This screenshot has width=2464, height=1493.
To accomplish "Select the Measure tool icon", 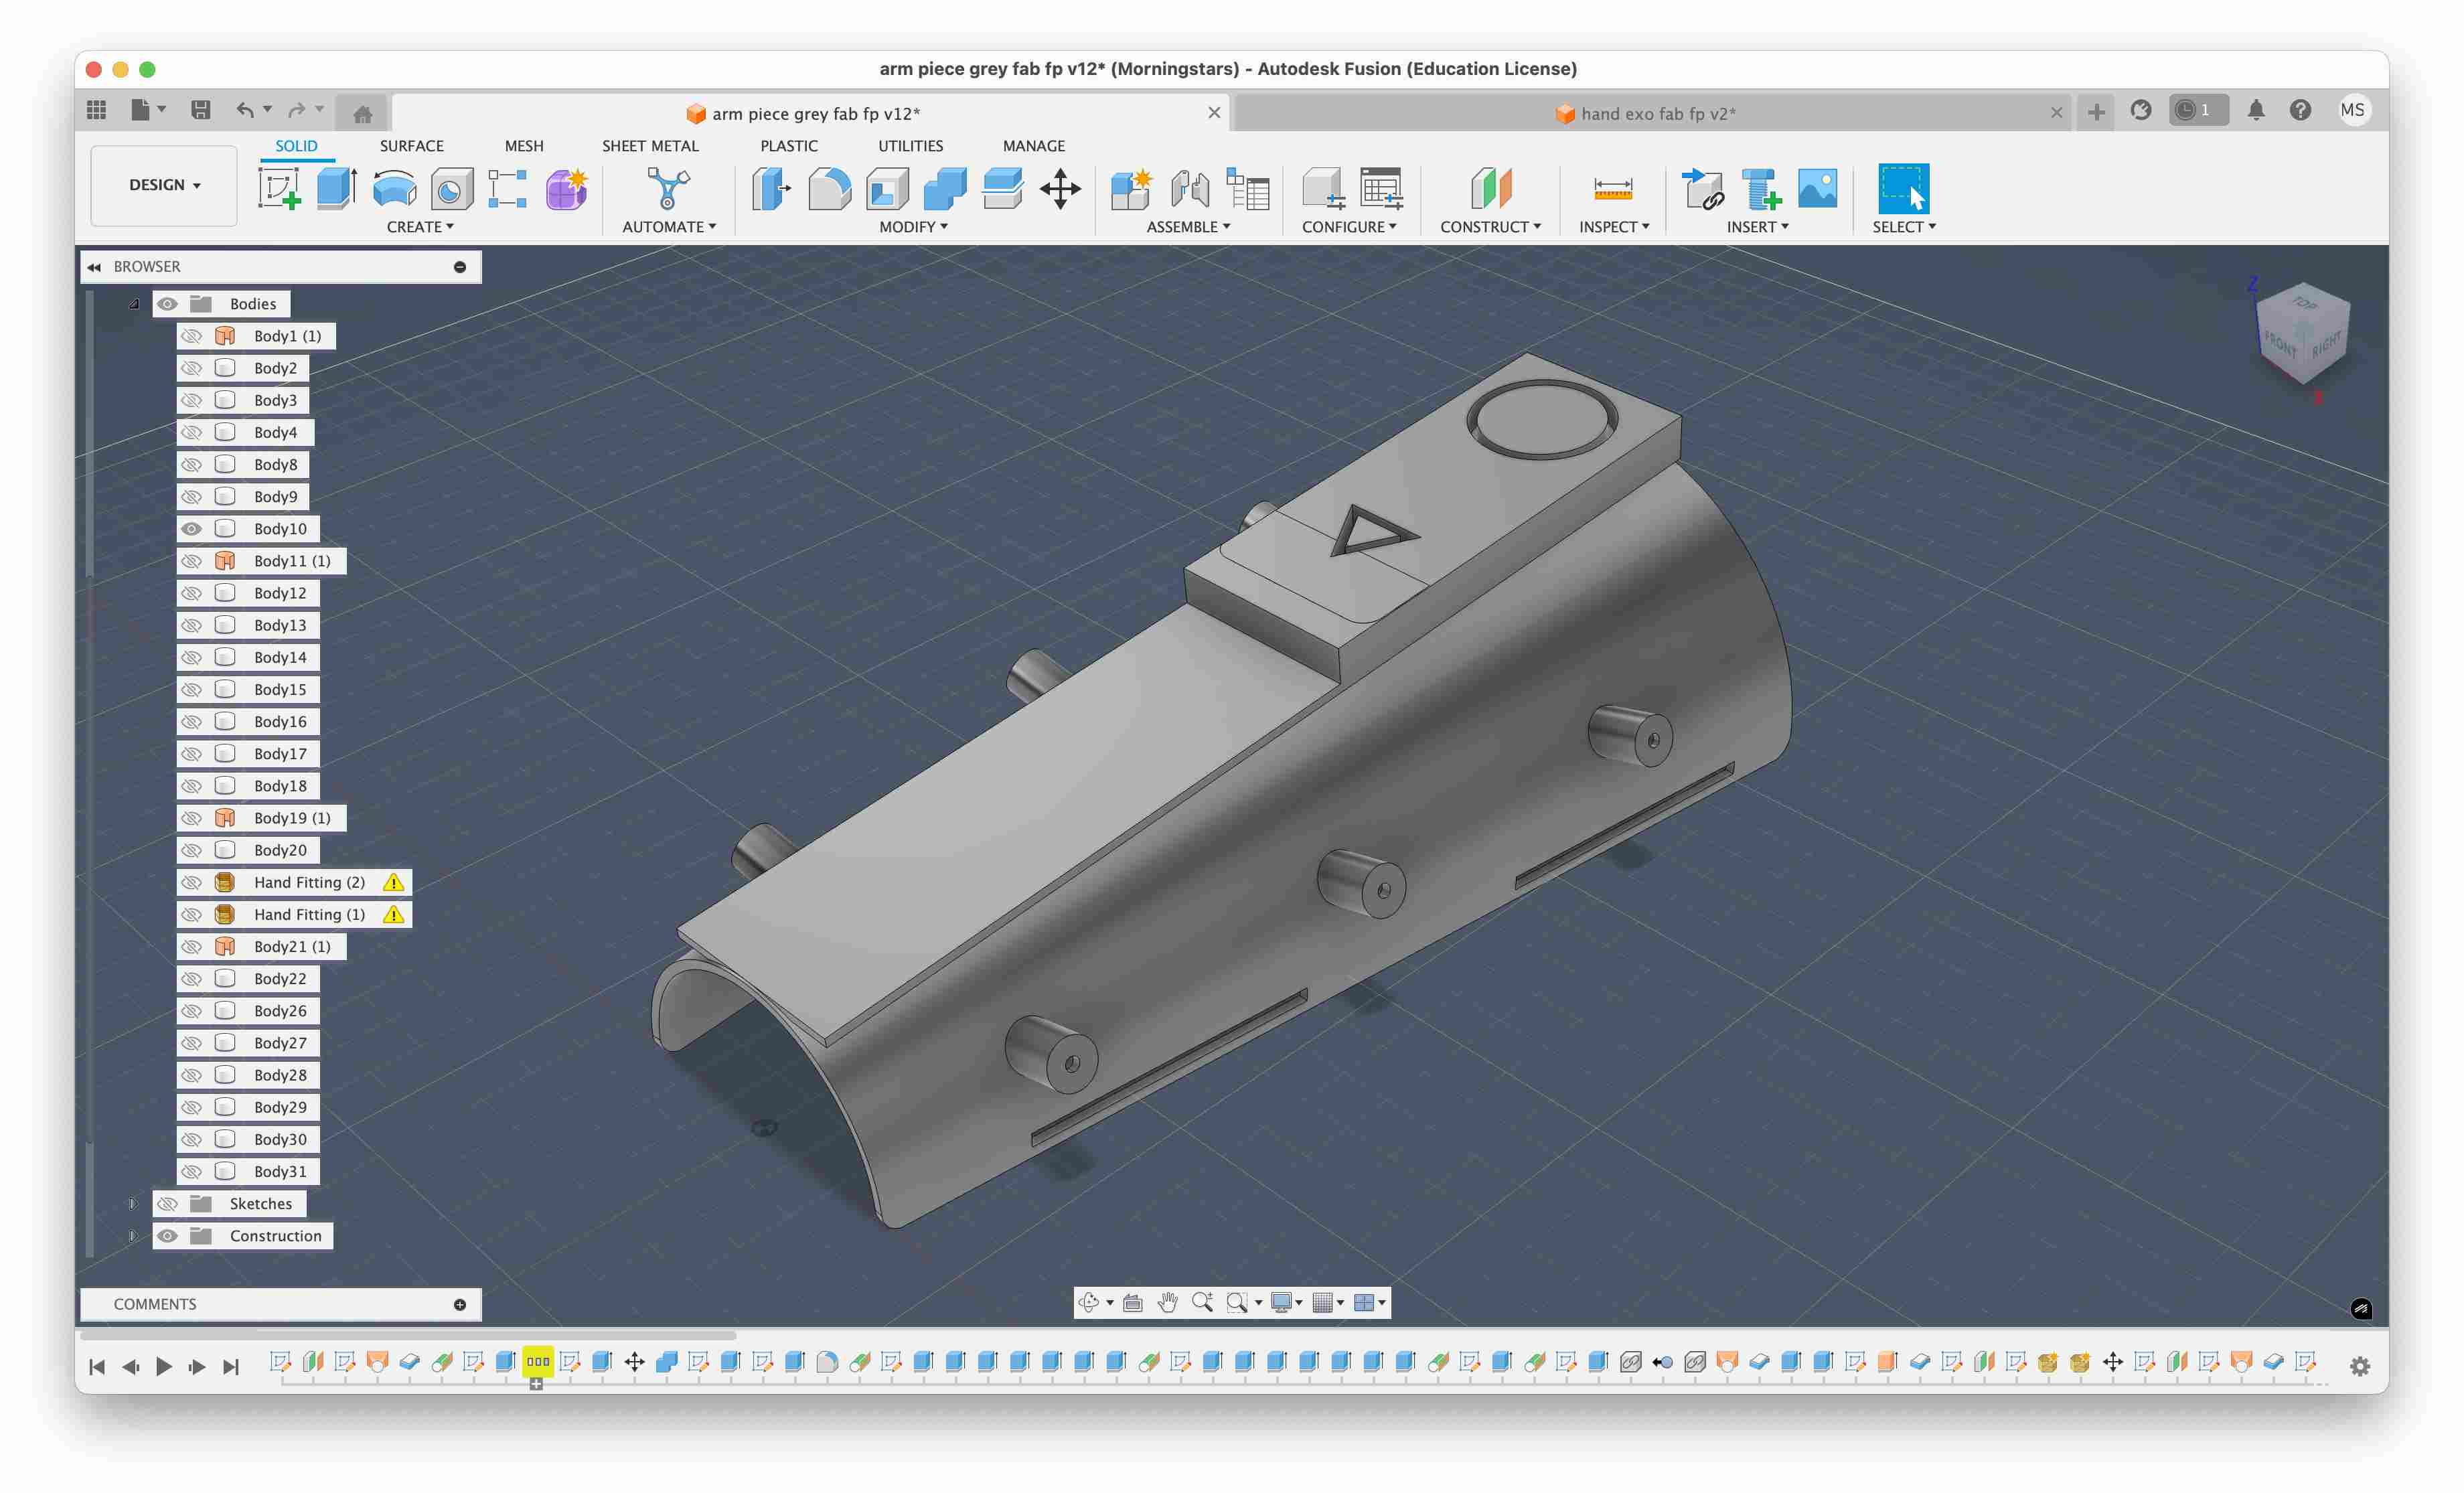I will click(1613, 188).
